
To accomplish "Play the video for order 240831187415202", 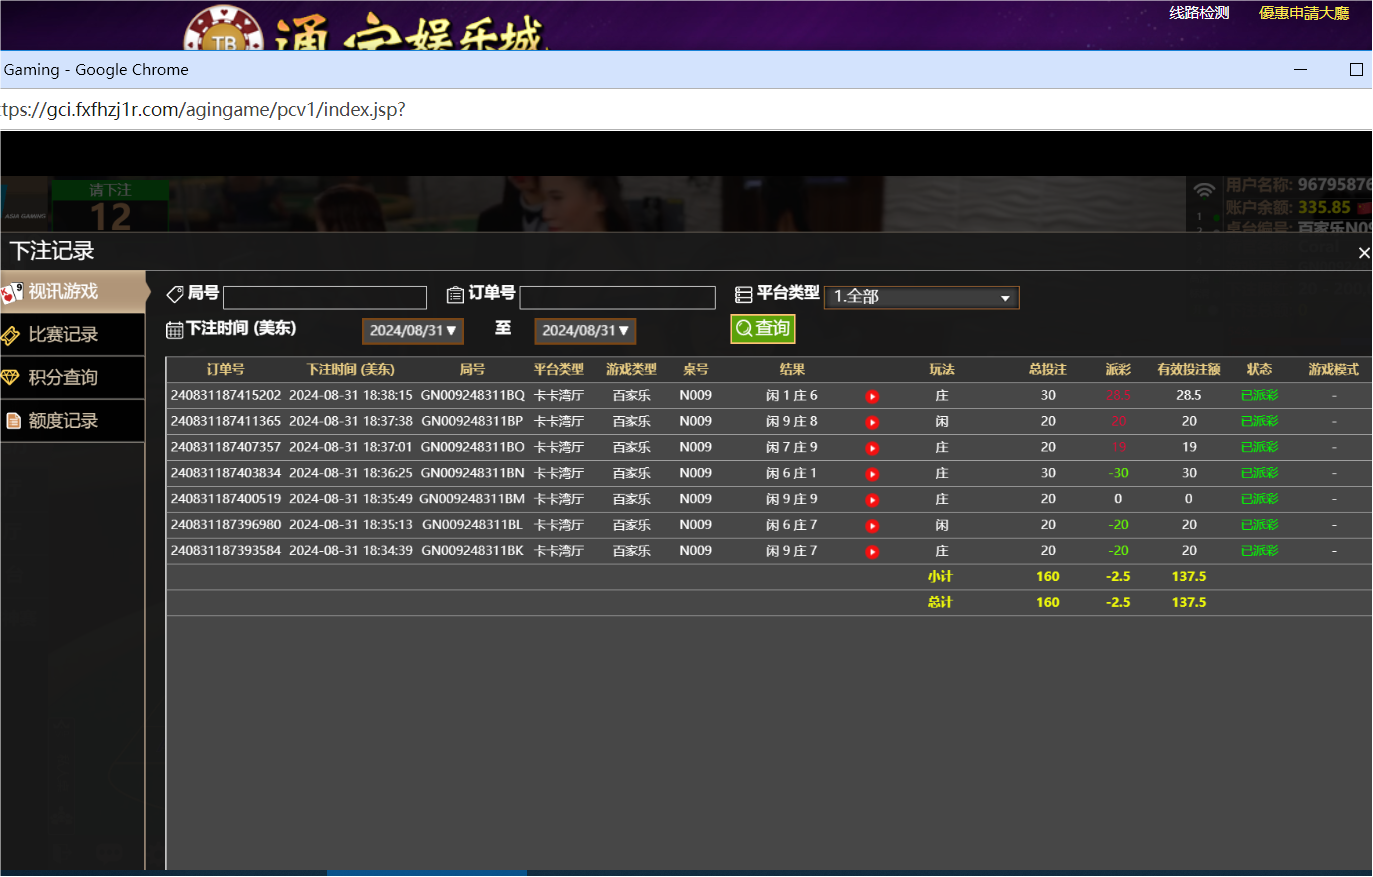I will (871, 395).
